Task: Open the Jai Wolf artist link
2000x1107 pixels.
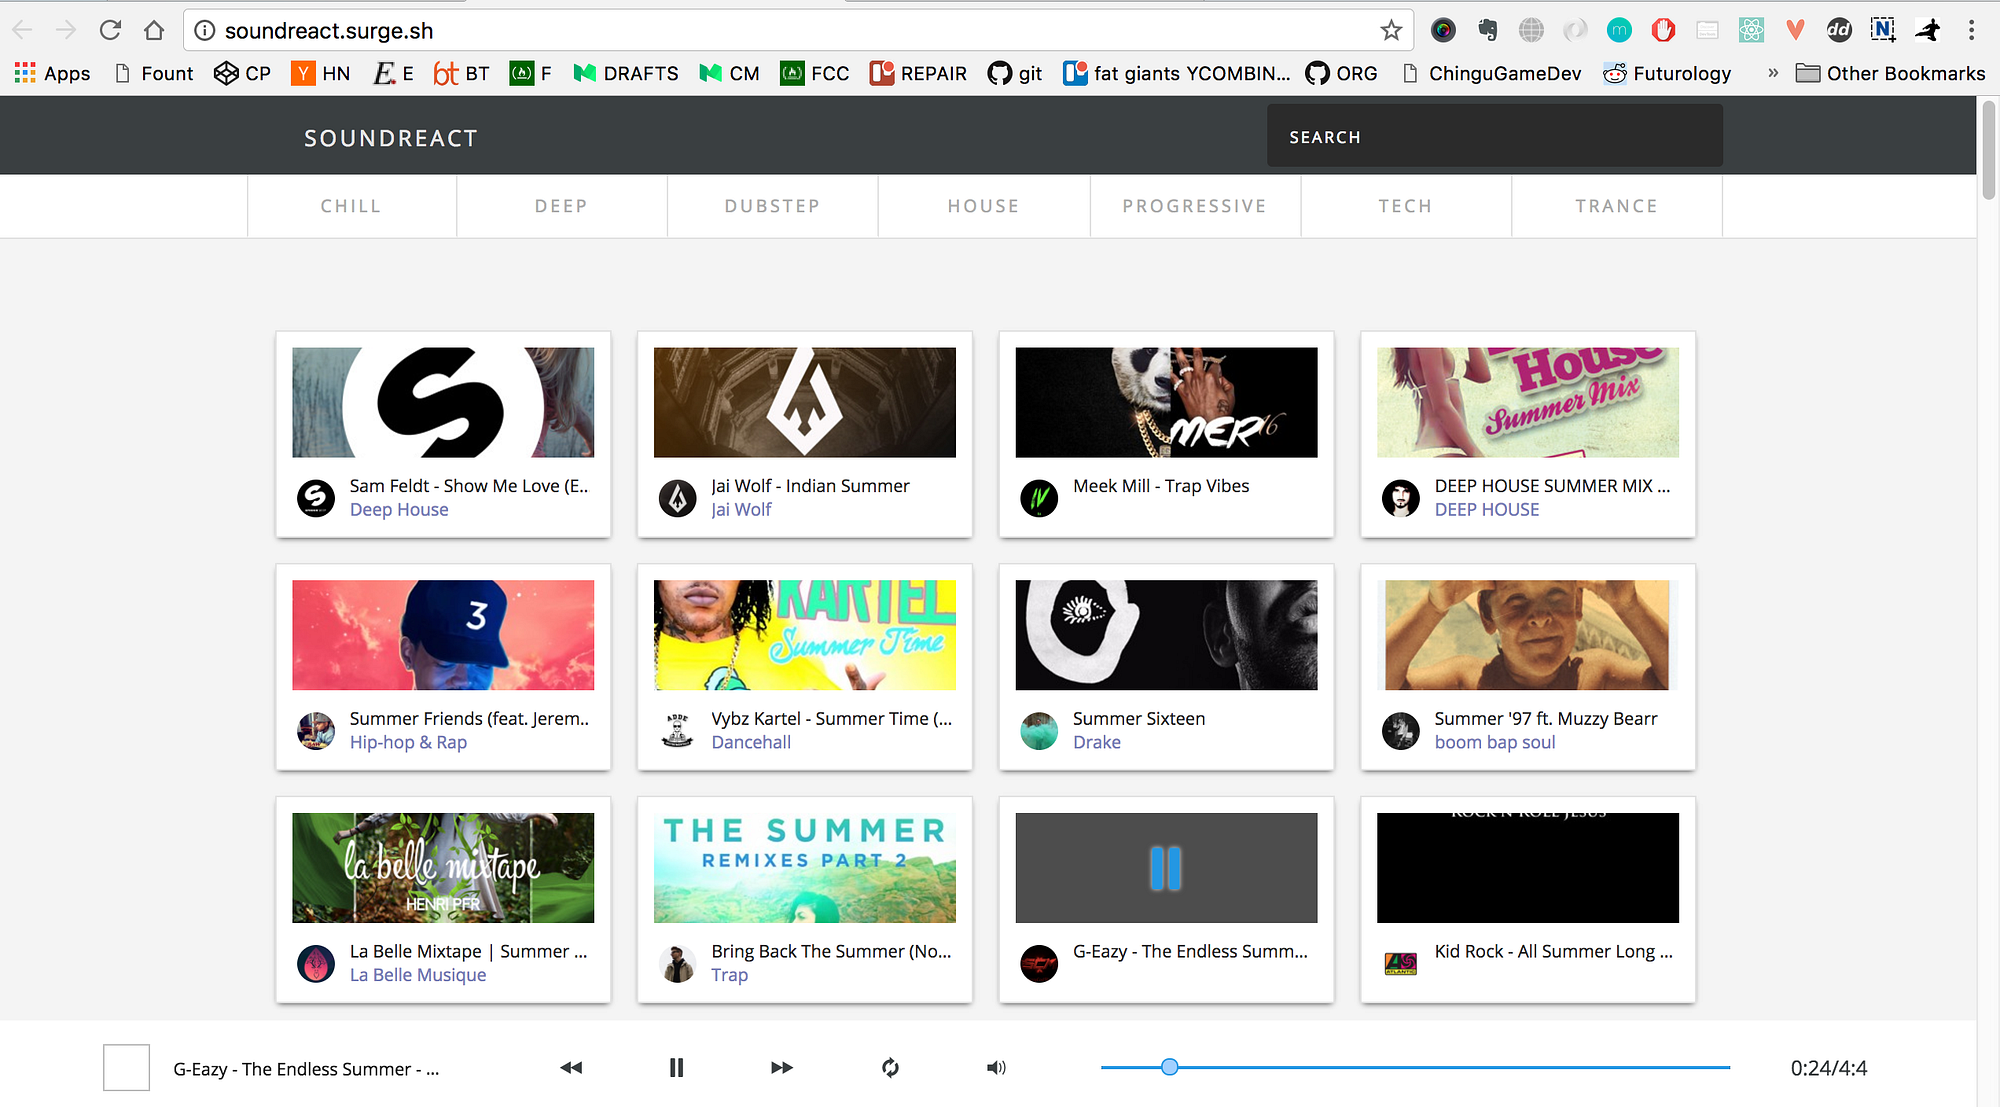Action: (x=741, y=510)
